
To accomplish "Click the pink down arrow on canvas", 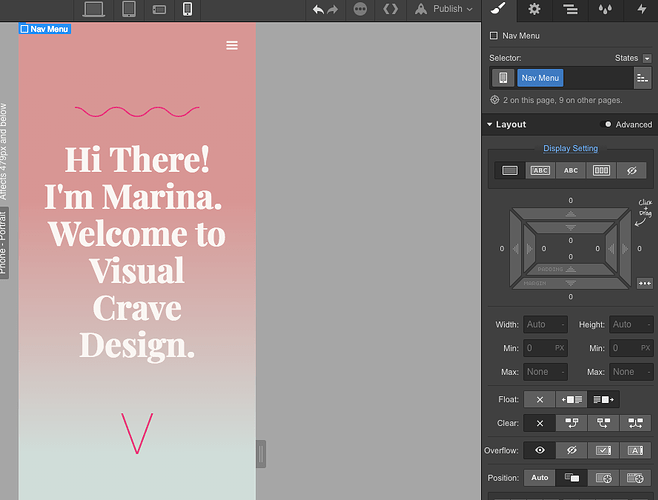I will tap(137, 433).
